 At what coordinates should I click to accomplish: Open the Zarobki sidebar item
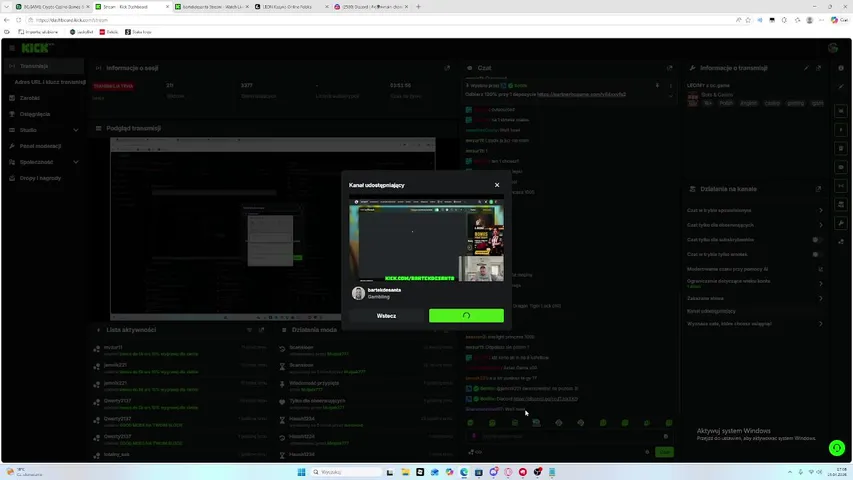42,98
